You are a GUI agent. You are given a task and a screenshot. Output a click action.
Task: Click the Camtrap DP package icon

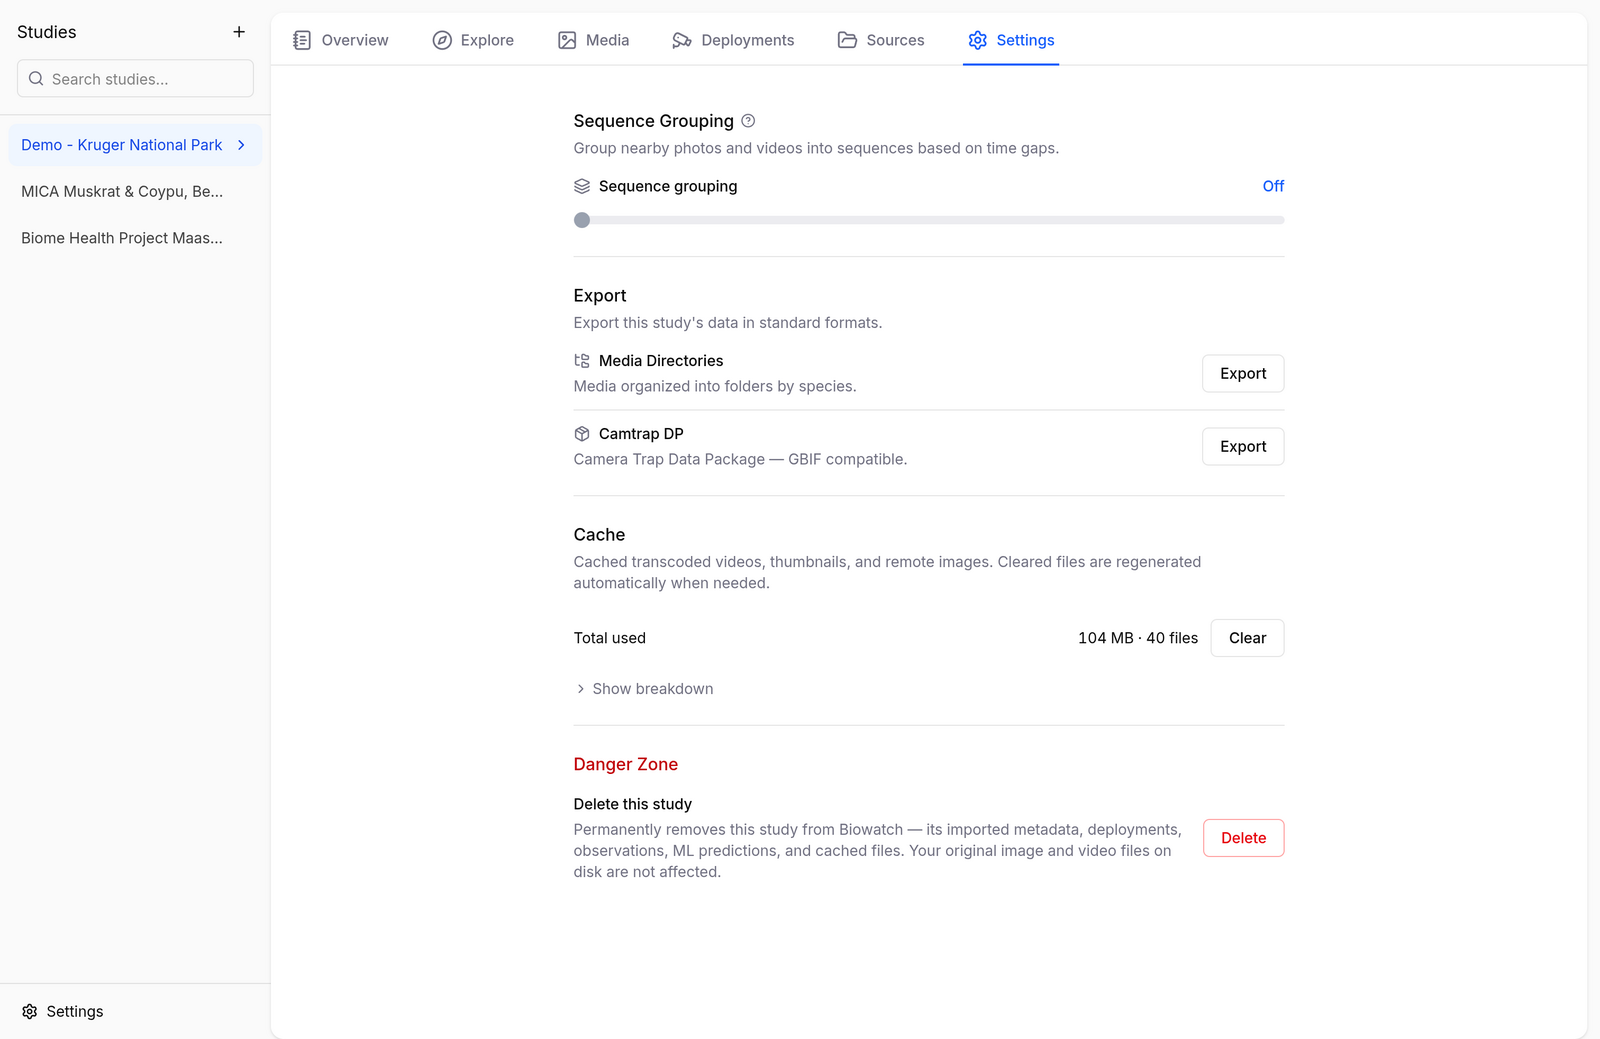coord(582,434)
